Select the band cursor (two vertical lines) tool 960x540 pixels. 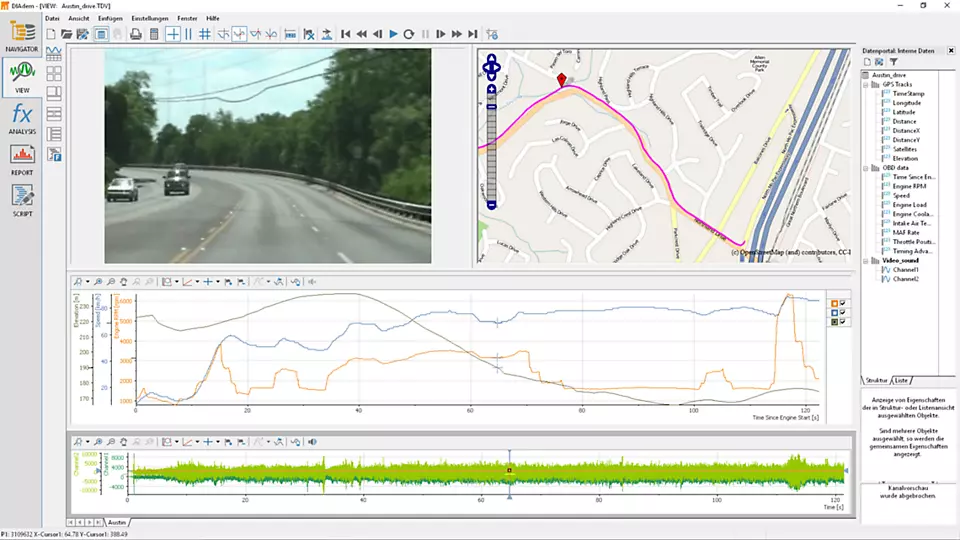point(189,34)
